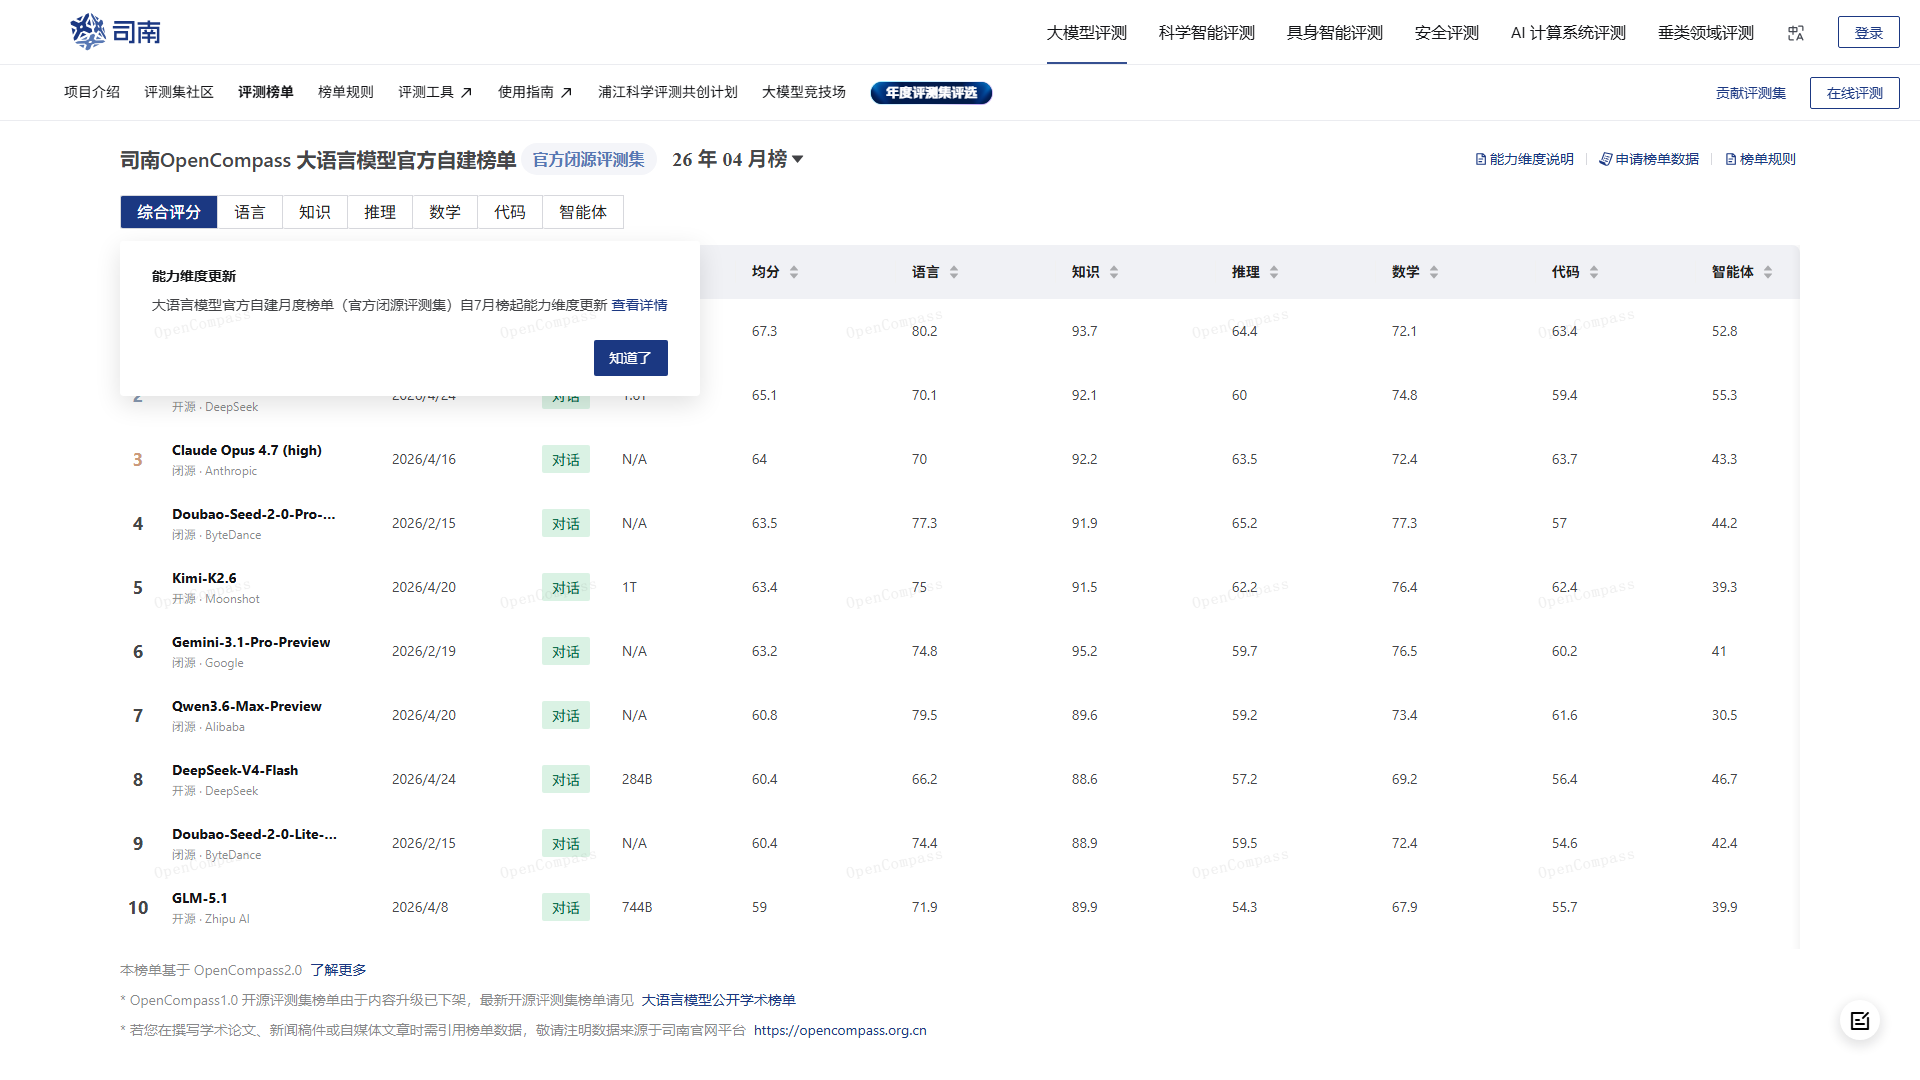1920x1080 pixels.
Task: Open 使用指南 external link
Action: (535, 92)
